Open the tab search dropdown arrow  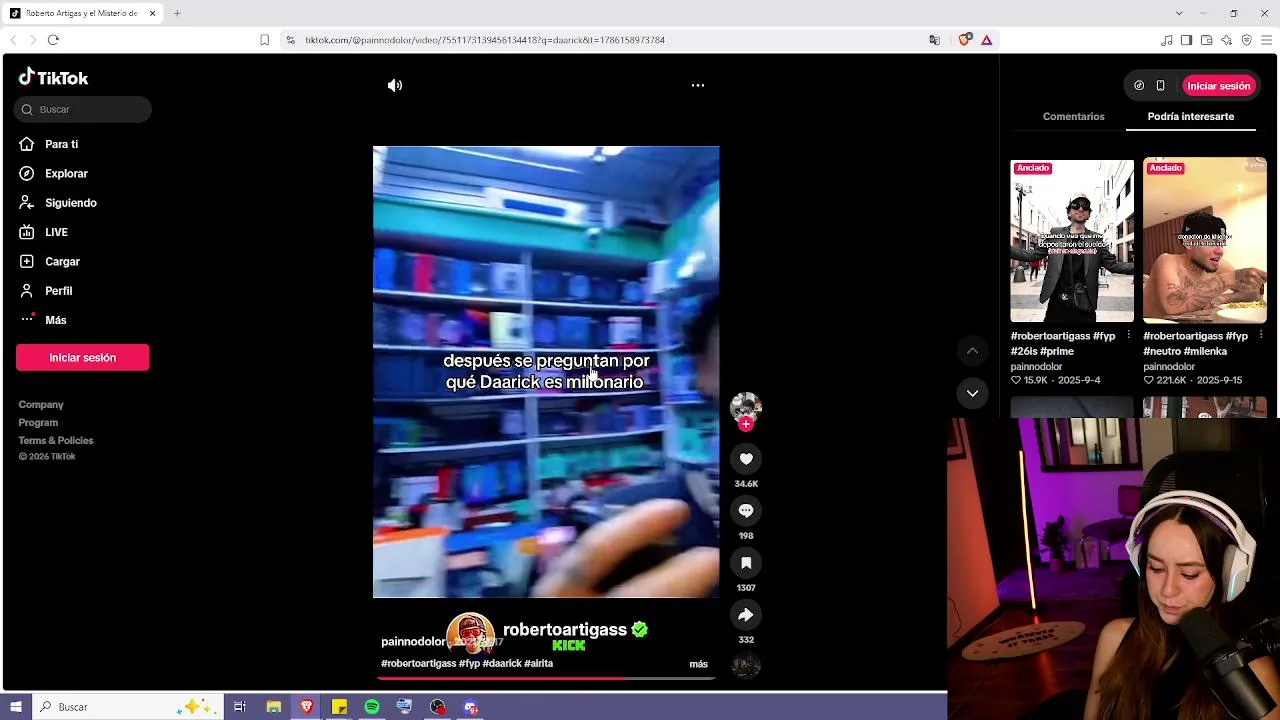(1179, 13)
